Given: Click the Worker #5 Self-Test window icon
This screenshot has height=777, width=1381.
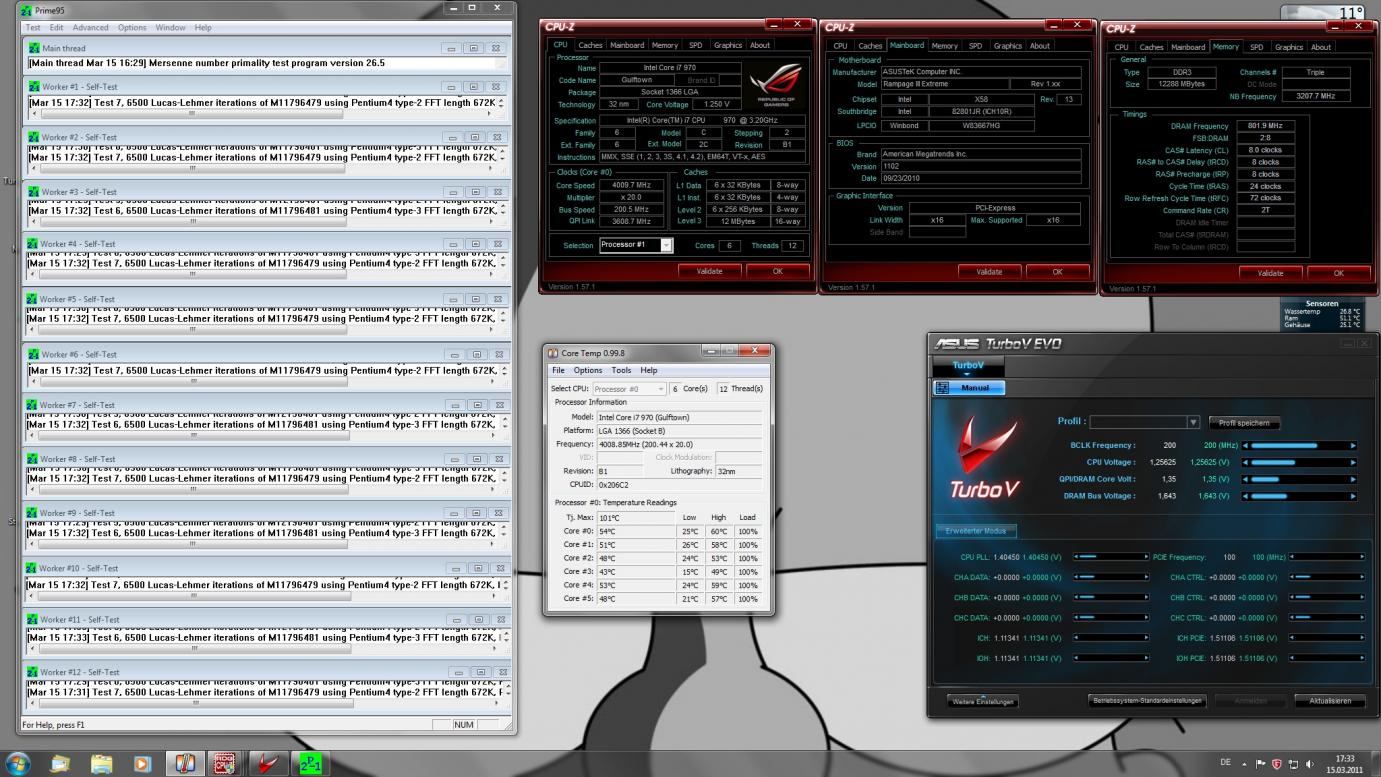Looking at the screenshot, I should coord(33,299).
